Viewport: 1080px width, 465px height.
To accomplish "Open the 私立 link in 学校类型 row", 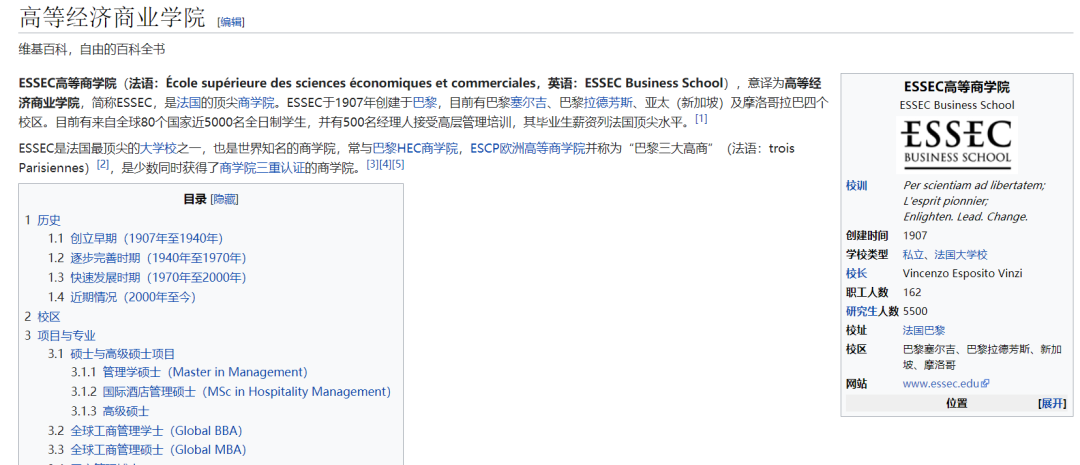I will [913, 254].
